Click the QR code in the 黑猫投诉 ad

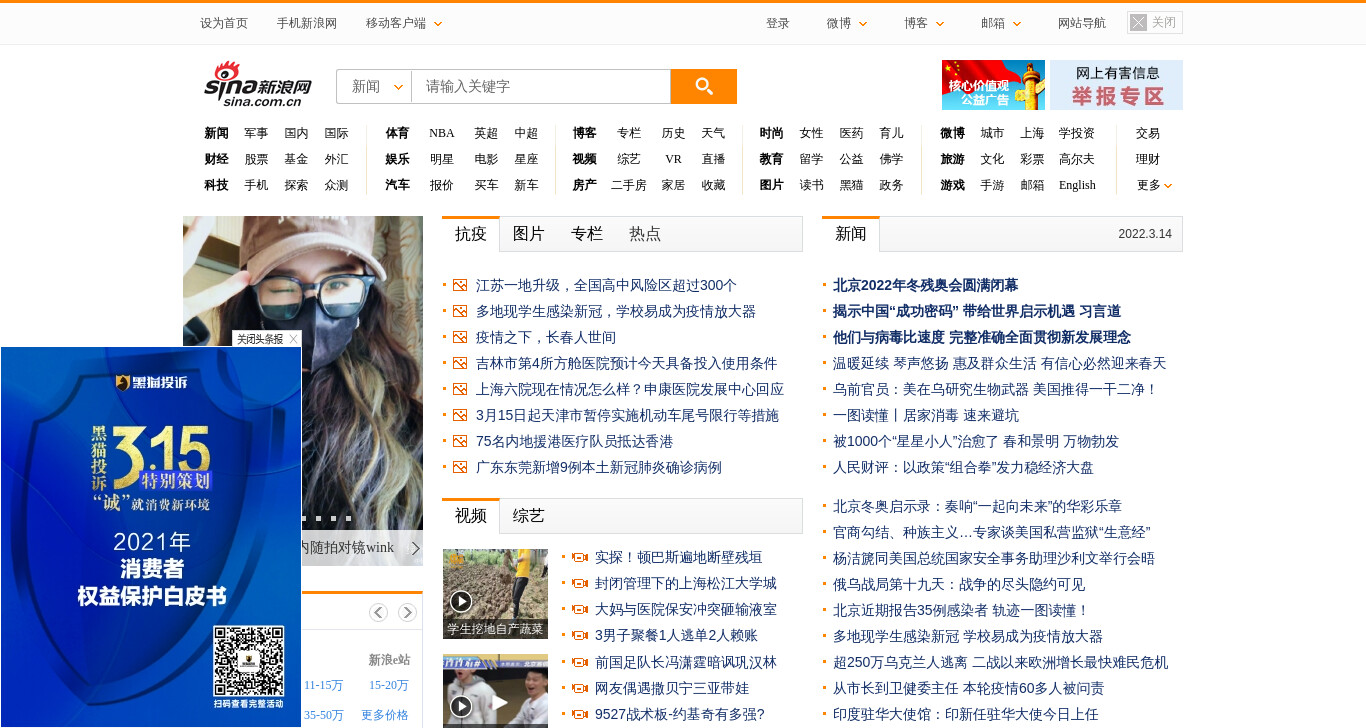click(249, 661)
